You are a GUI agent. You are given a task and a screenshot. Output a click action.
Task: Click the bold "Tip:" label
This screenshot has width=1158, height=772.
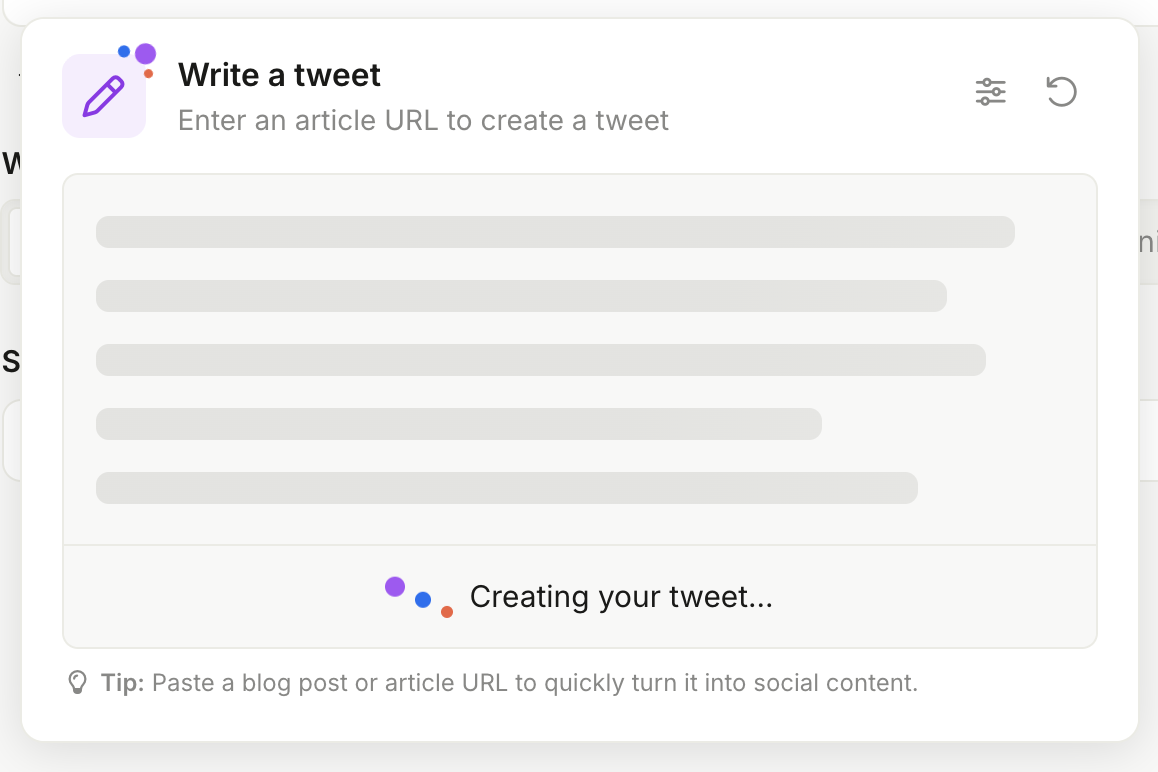[x=123, y=683]
